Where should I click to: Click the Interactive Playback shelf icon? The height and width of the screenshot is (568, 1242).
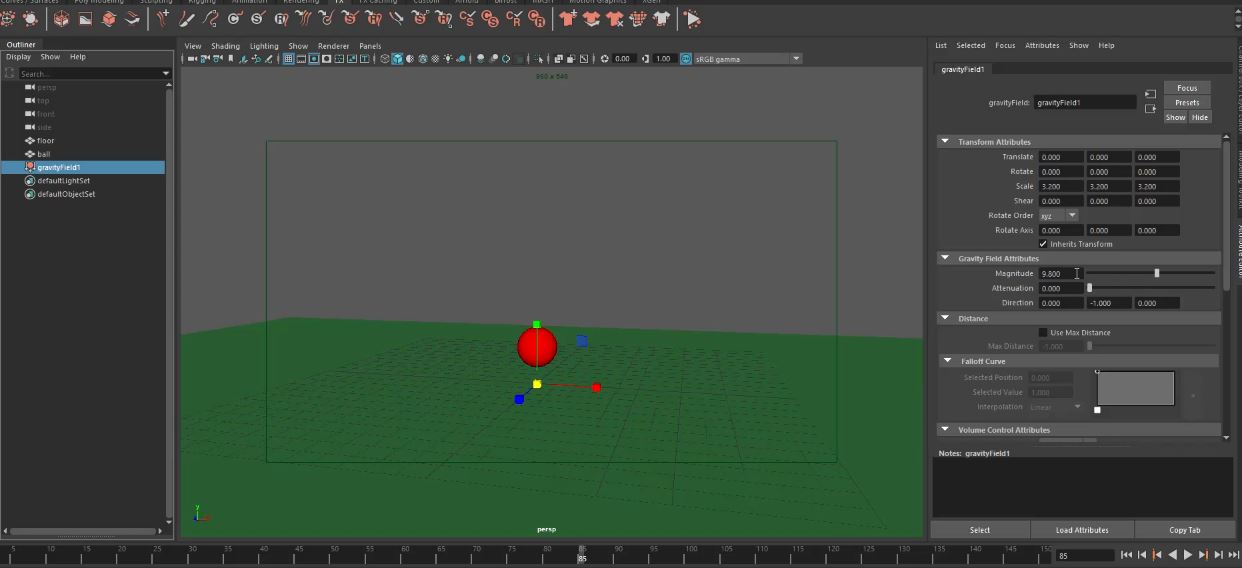692,18
